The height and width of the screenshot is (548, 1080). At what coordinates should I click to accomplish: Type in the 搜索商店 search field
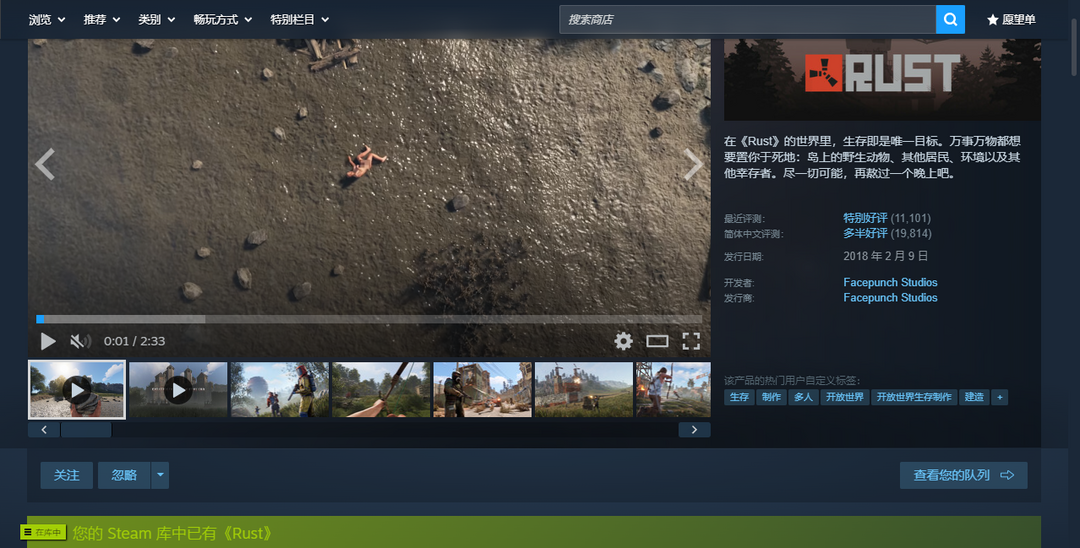[x=747, y=19]
